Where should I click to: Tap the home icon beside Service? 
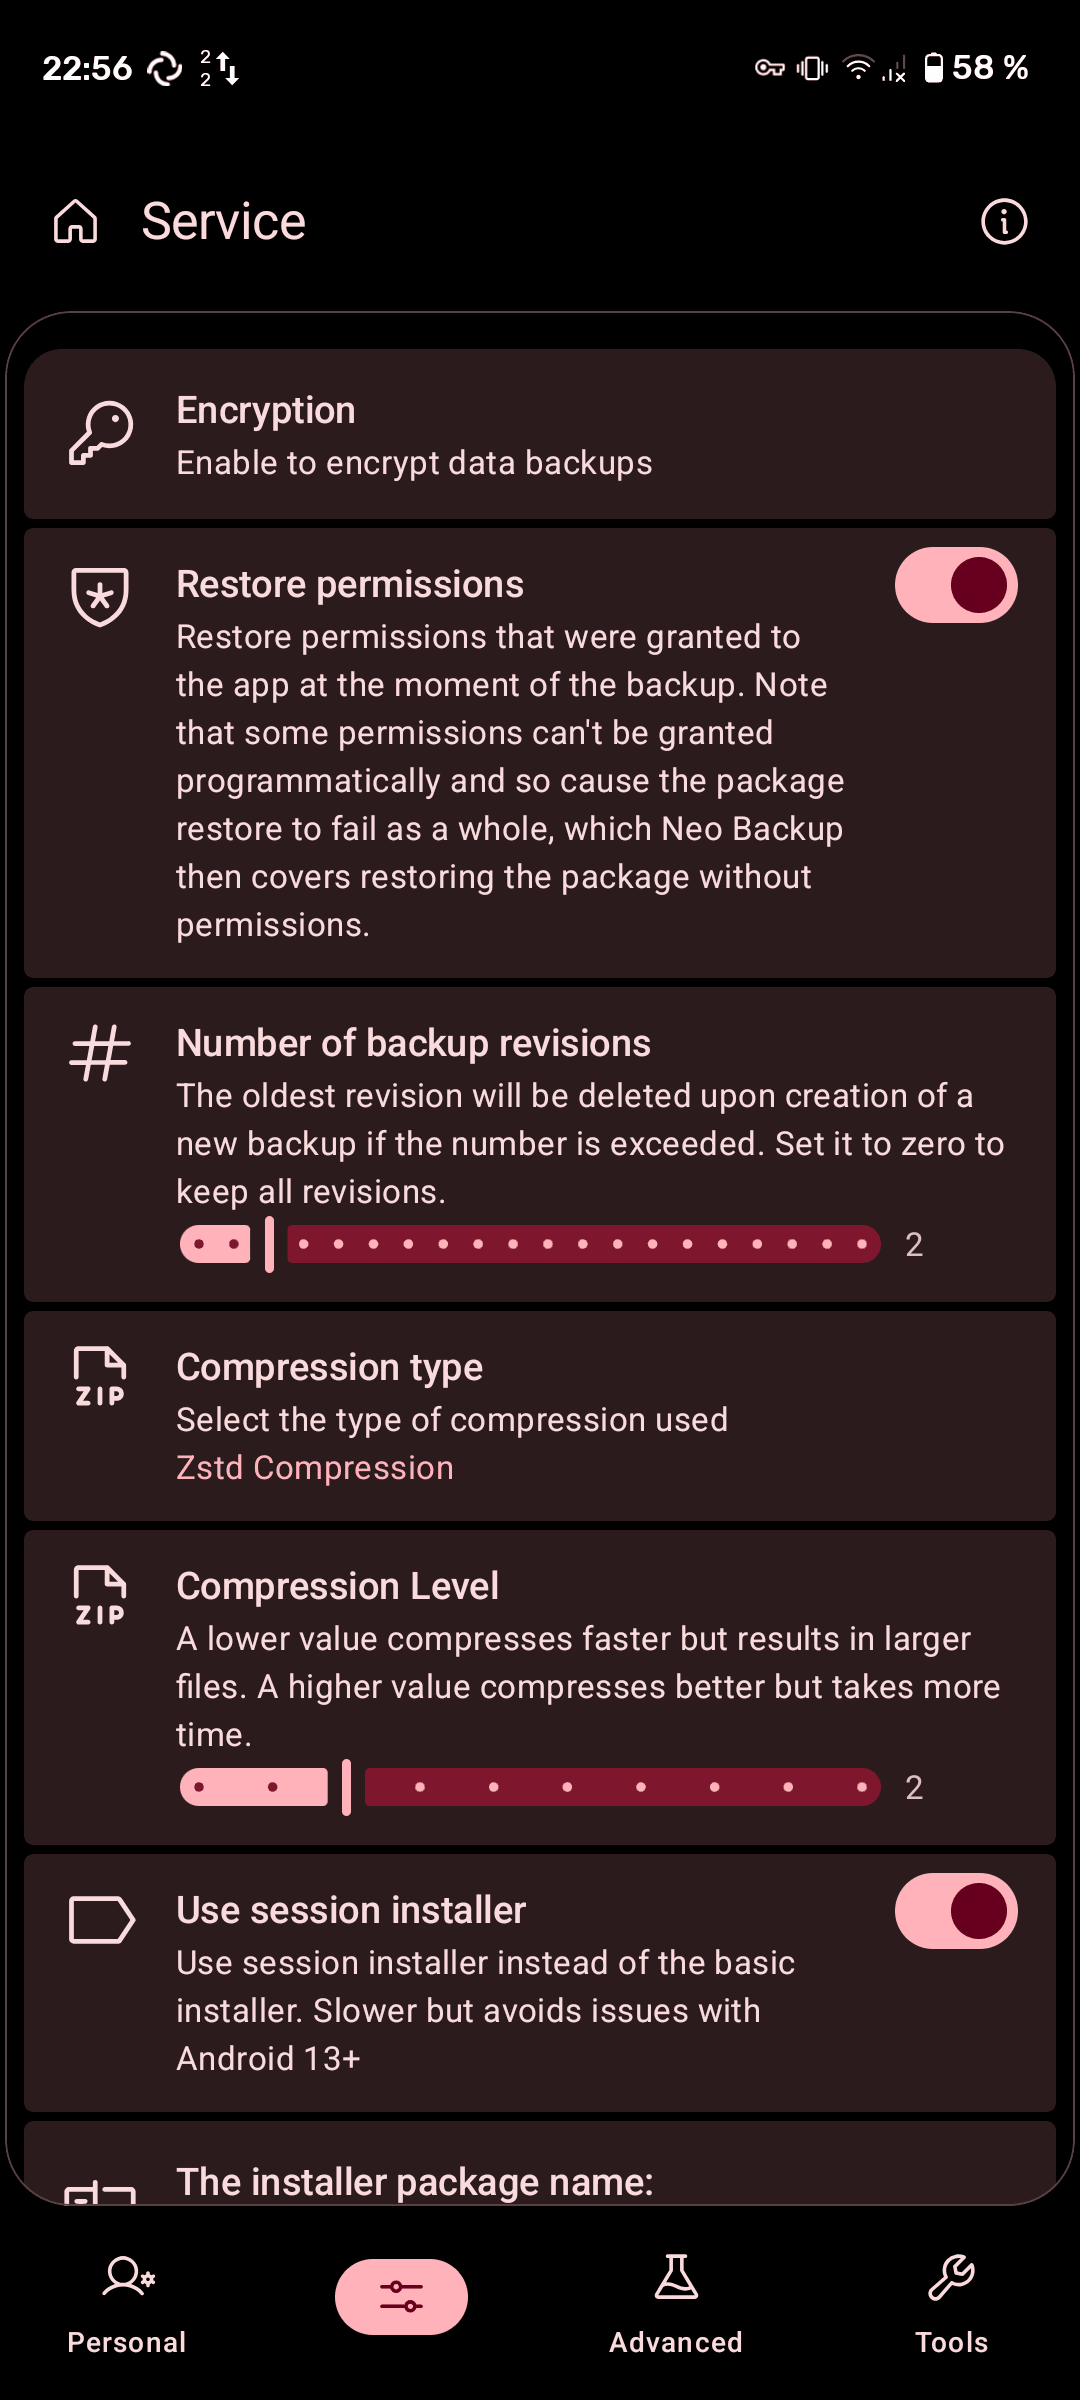tap(76, 221)
